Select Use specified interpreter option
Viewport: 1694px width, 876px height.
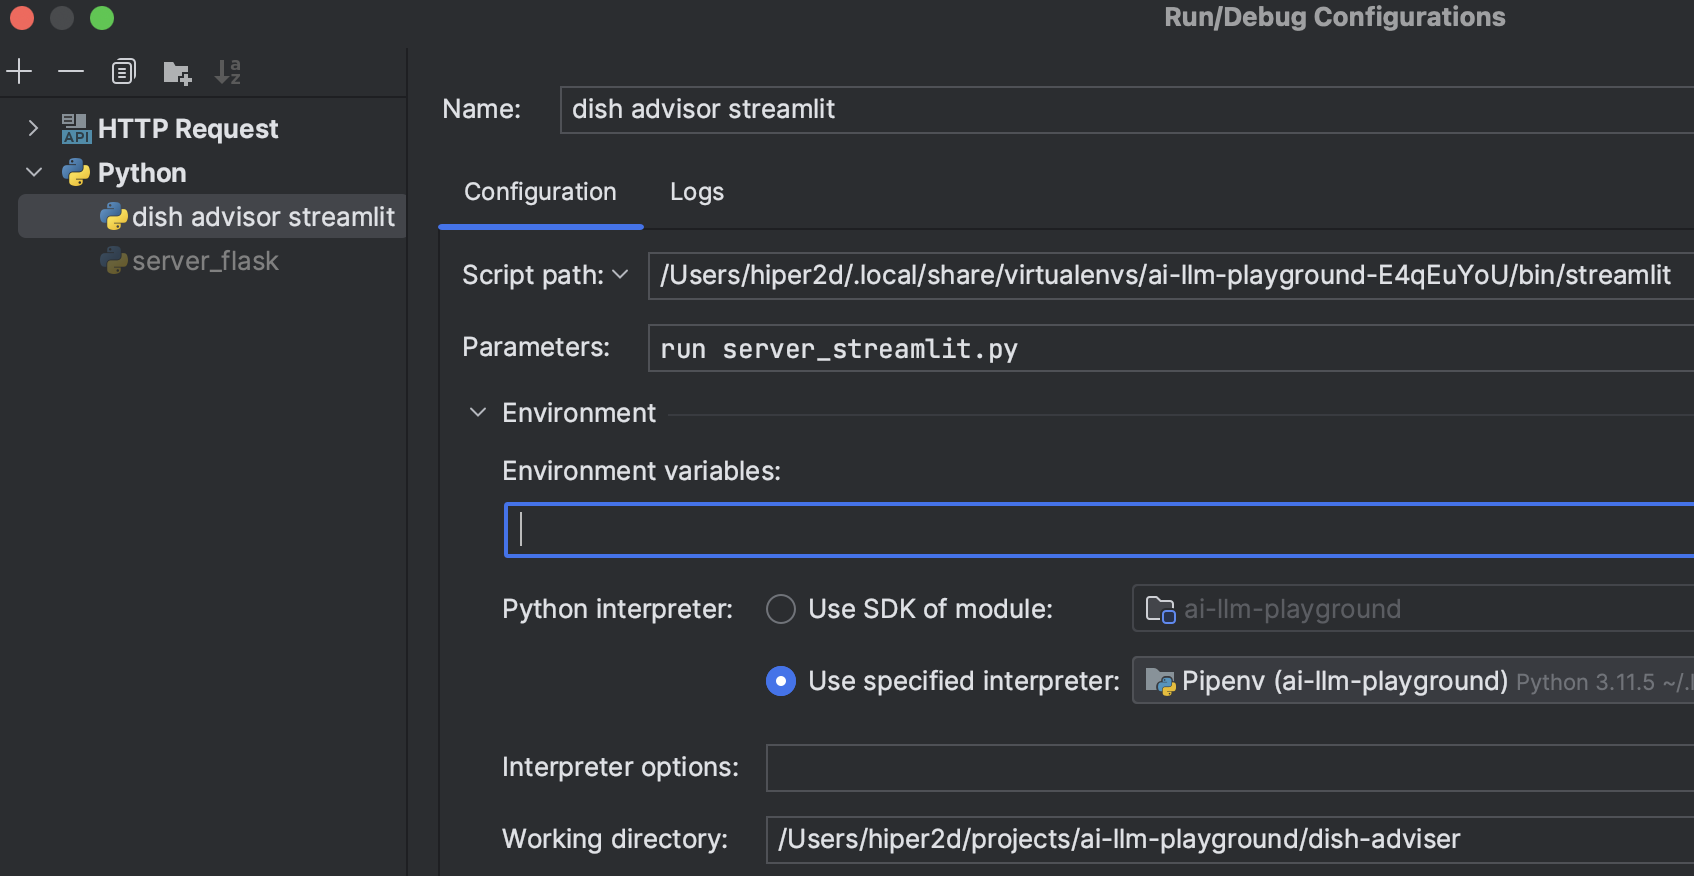click(x=781, y=681)
